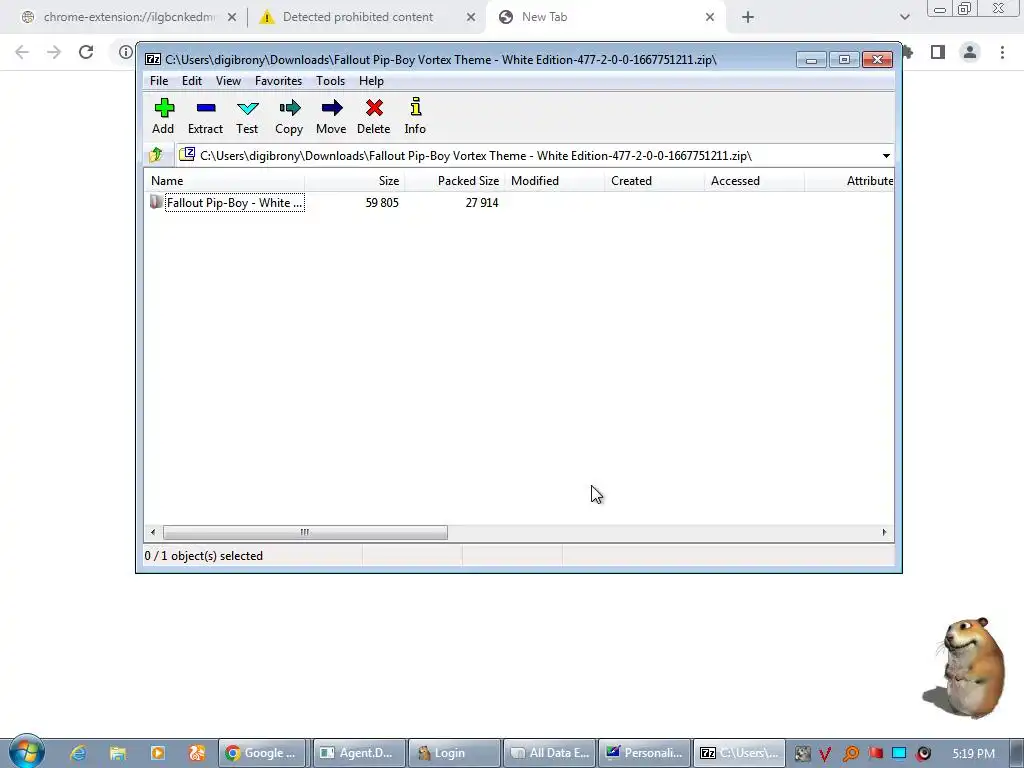
Task: Open Windows Explorer folder taskbar icon
Action: [x=118, y=753]
